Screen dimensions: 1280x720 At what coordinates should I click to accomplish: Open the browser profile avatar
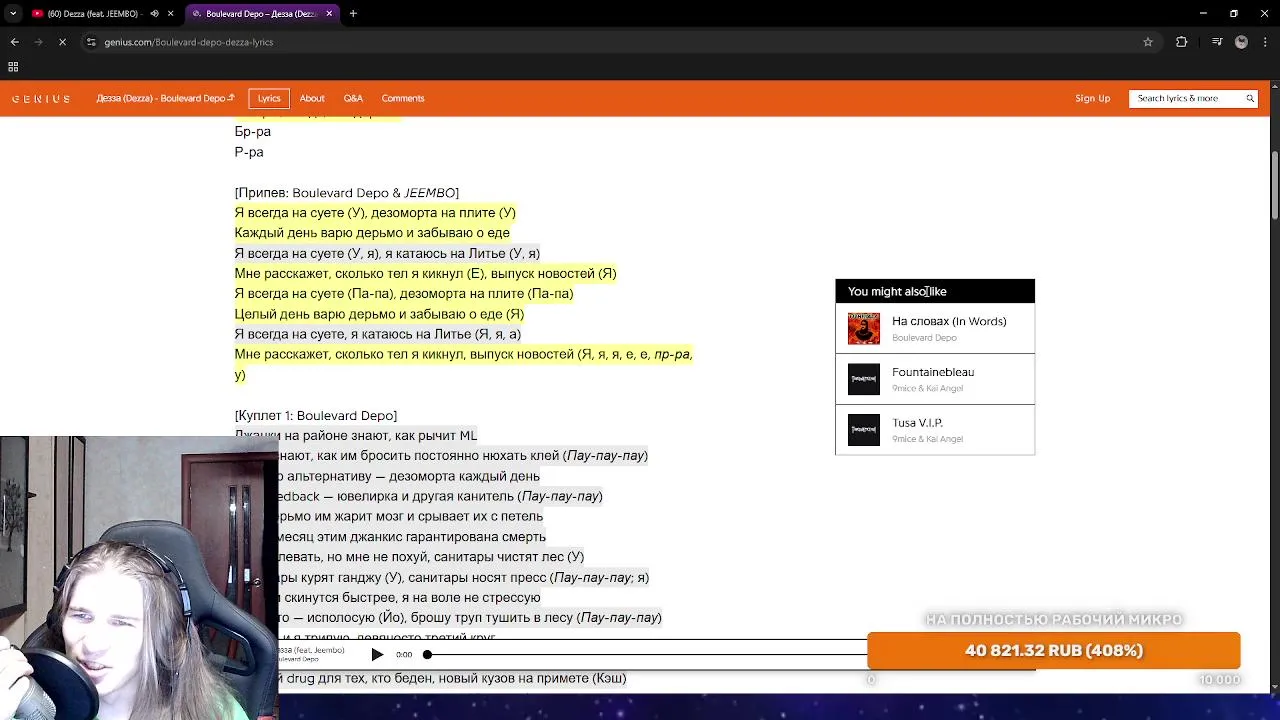point(1241,42)
